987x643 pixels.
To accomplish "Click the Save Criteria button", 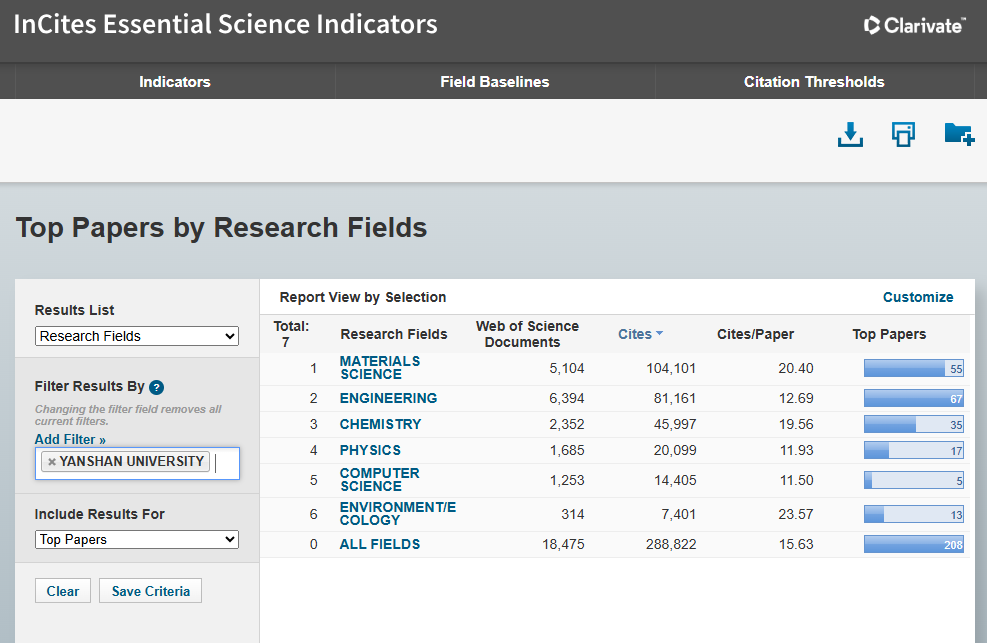I will click(150, 591).
